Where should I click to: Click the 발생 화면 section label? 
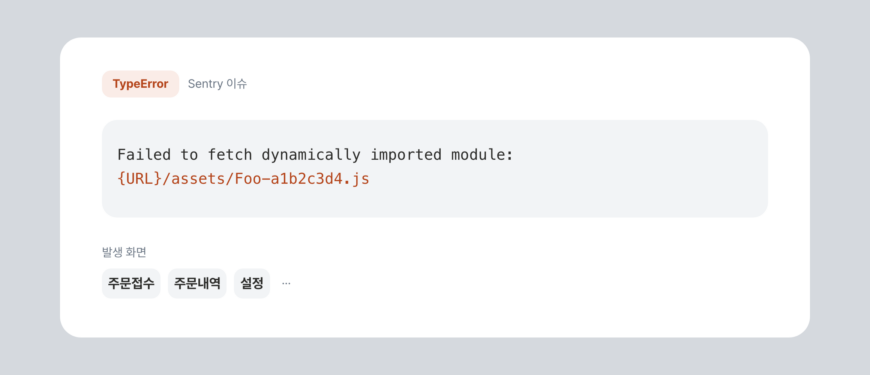click(124, 252)
